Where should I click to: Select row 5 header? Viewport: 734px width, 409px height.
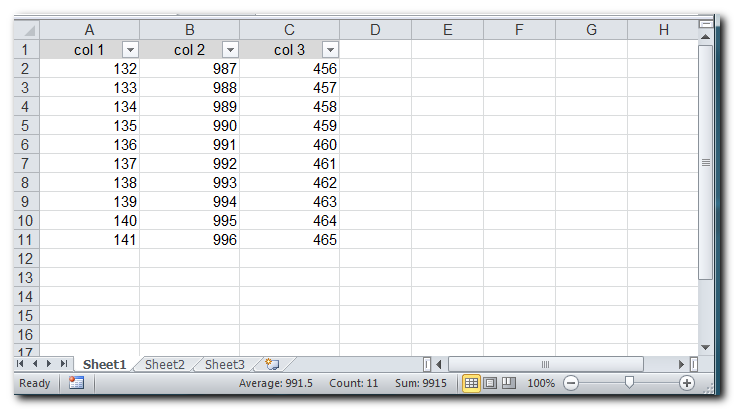click(26, 126)
